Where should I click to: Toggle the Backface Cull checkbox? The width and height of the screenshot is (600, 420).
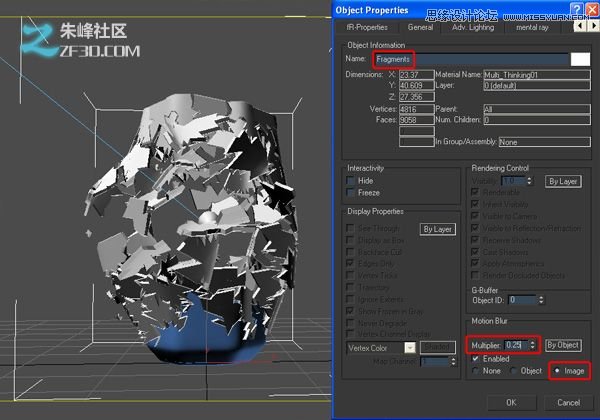(x=350, y=252)
